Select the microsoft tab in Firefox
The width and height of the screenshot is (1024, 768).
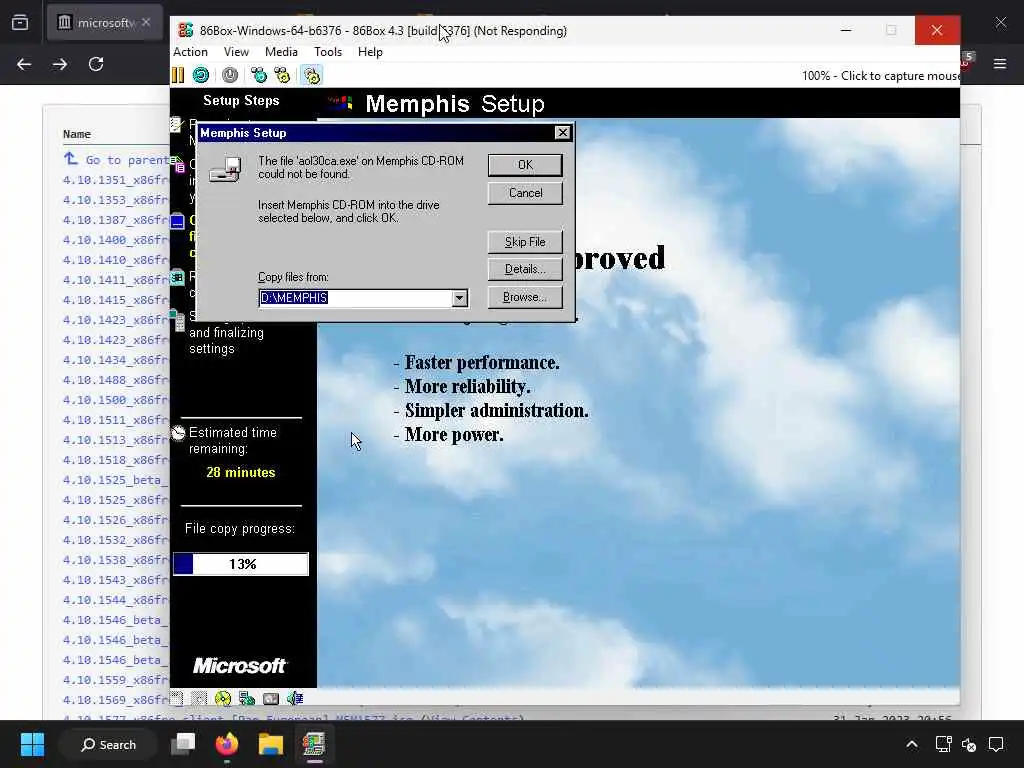point(104,23)
